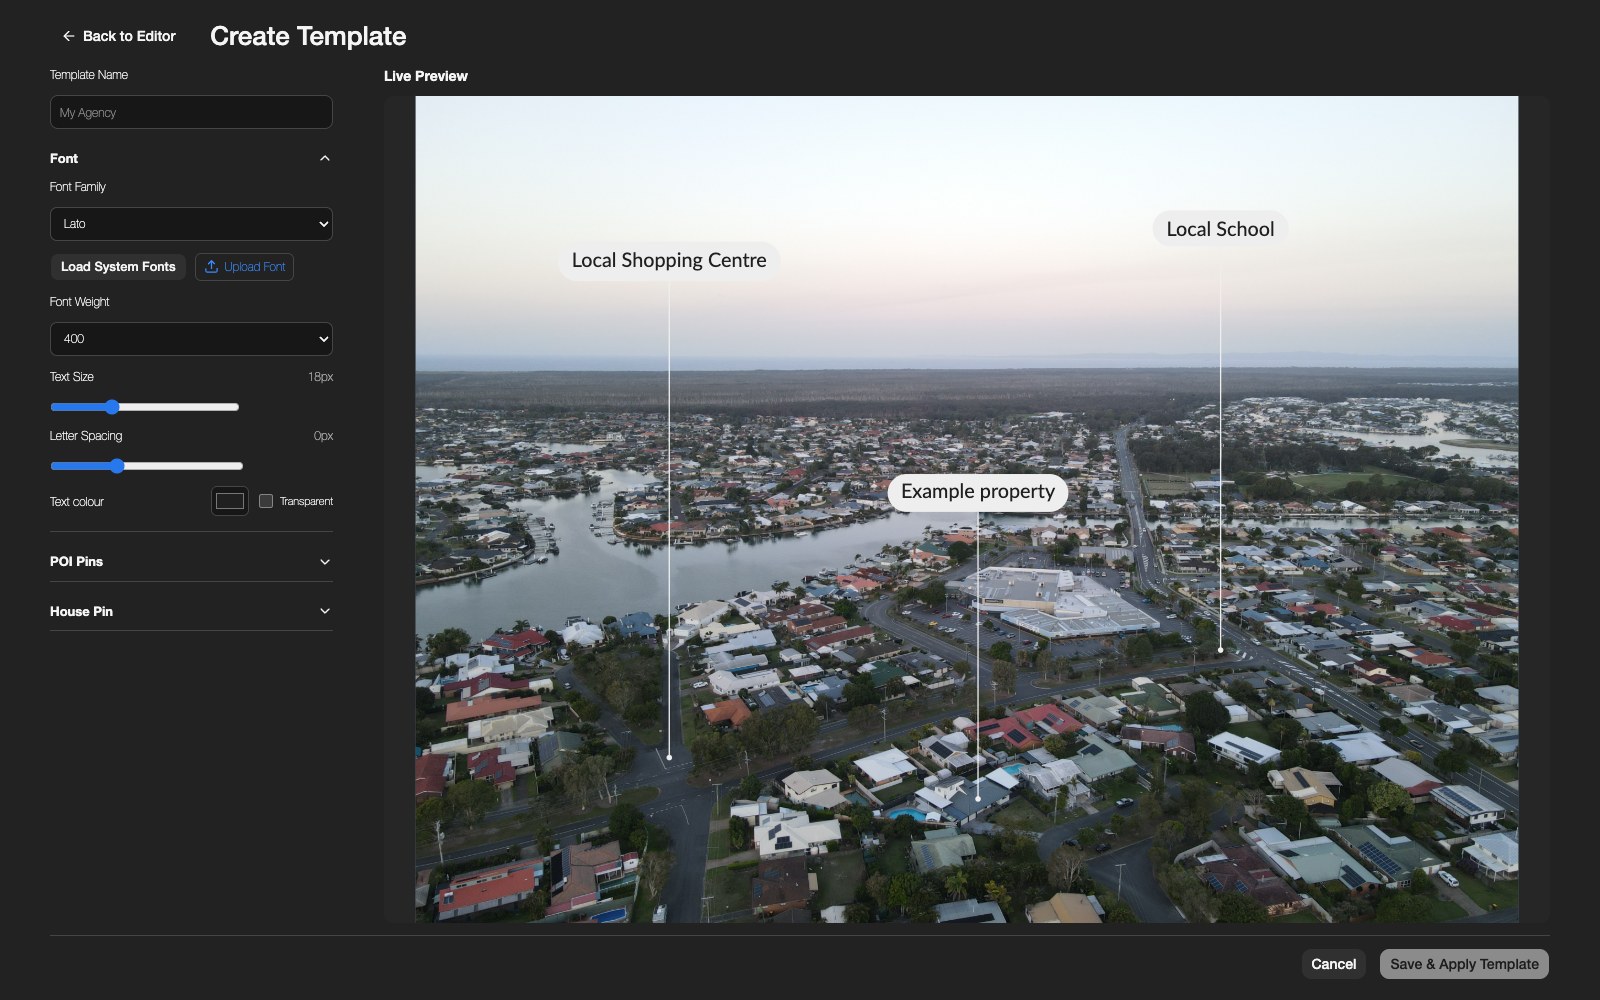Click the Live Preview heading
Viewport: 1600px width, 1000px height.
426,76
